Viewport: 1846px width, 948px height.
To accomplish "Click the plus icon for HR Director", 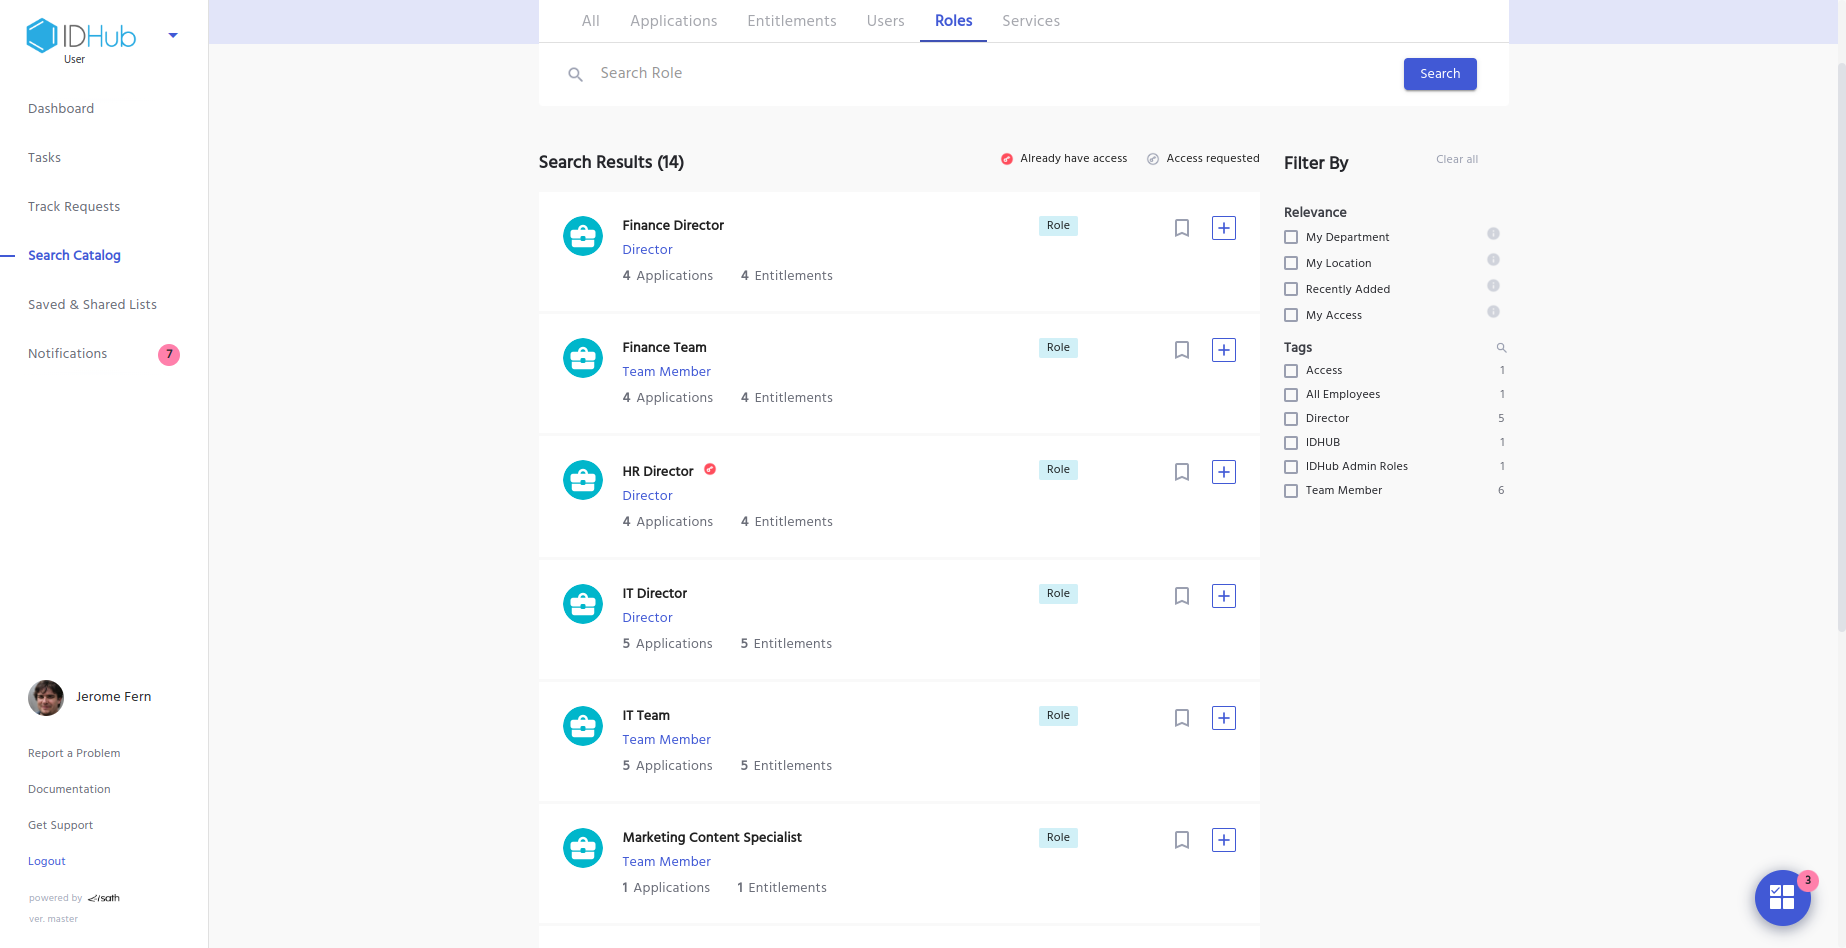I will [1223, 472].
